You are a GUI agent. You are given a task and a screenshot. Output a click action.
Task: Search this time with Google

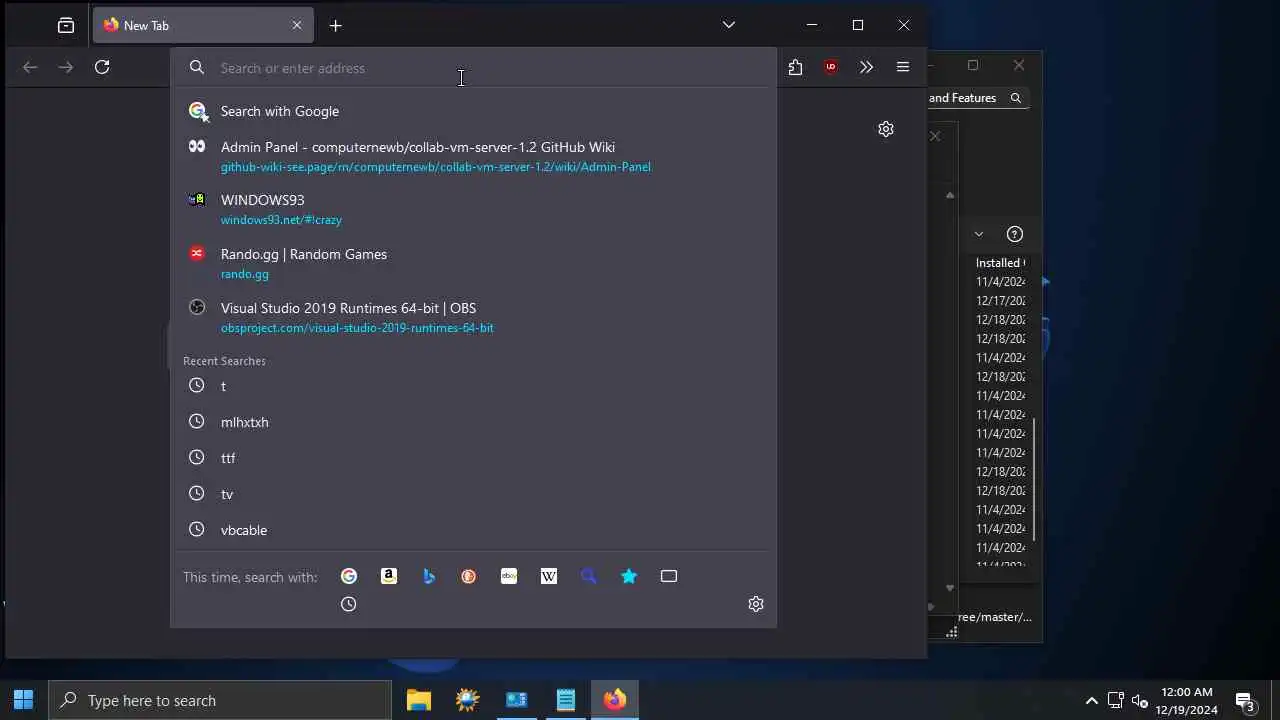349,576
